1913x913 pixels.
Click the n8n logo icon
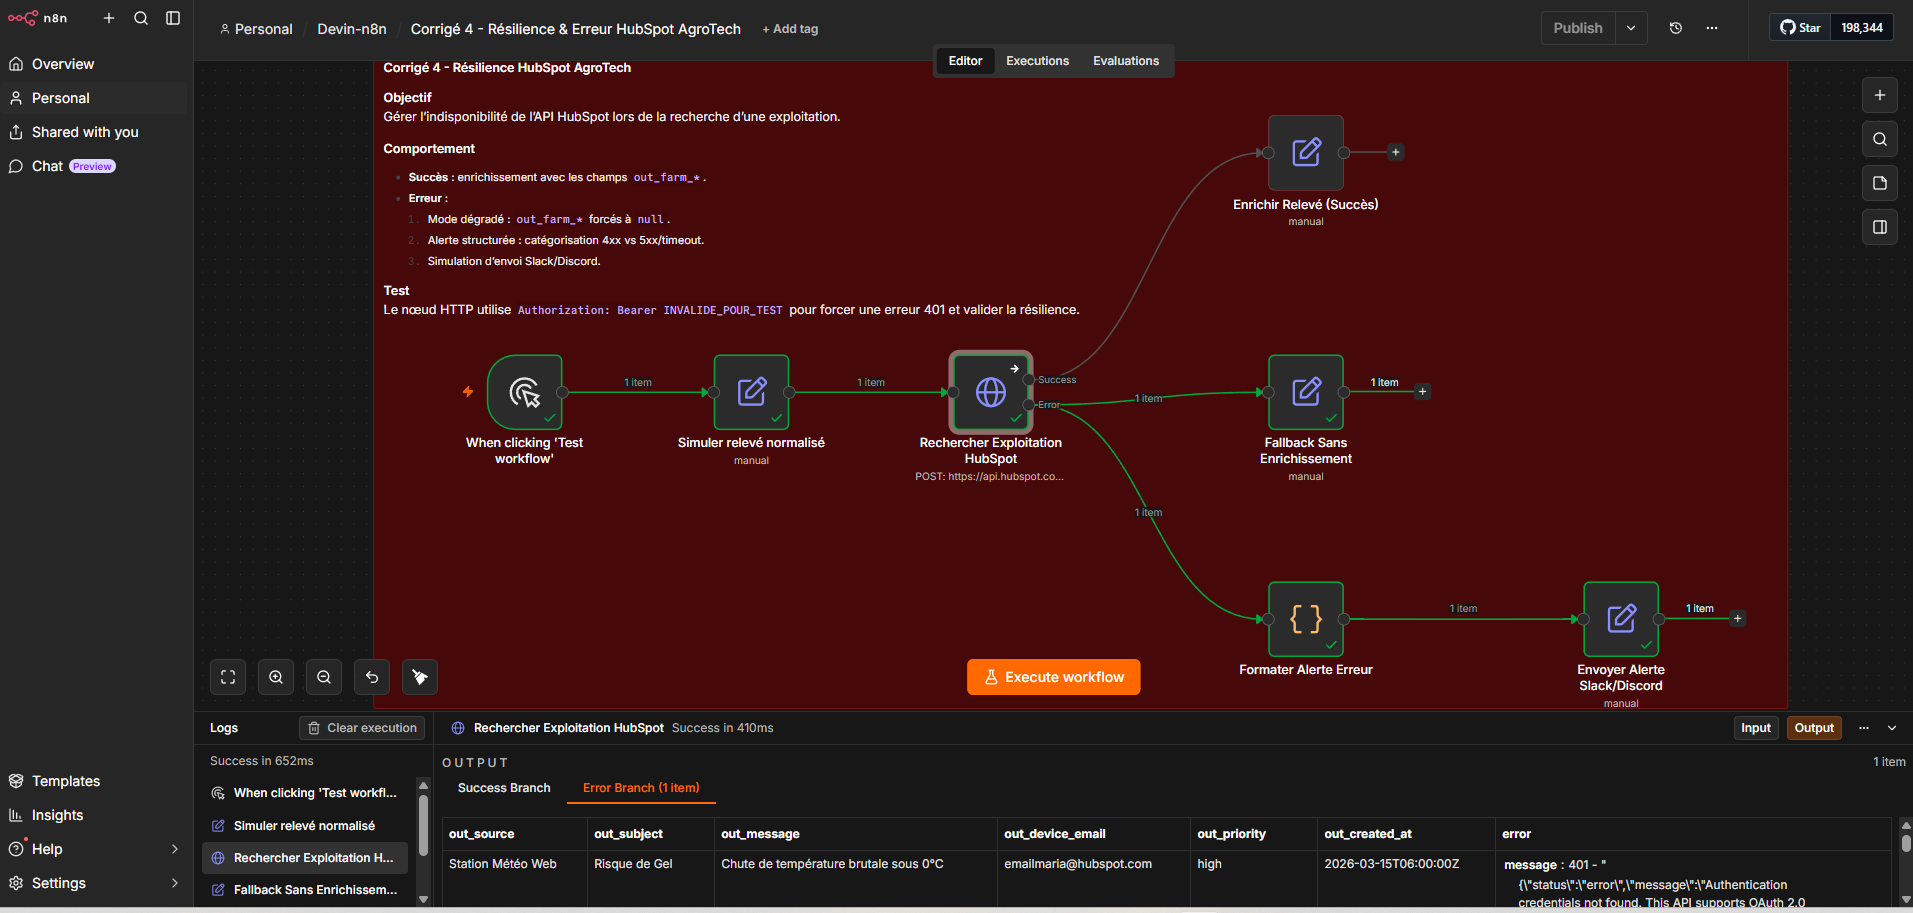point(22,18)
